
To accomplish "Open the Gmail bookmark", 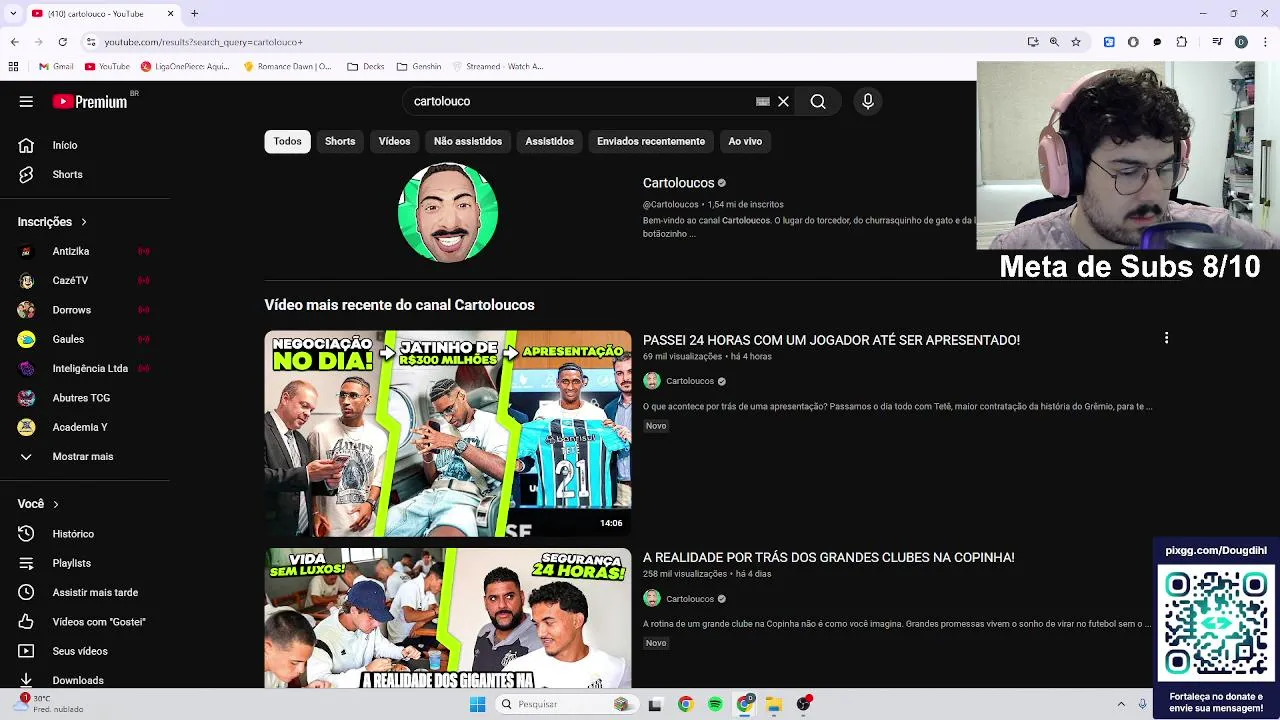I will coord(56,67).
